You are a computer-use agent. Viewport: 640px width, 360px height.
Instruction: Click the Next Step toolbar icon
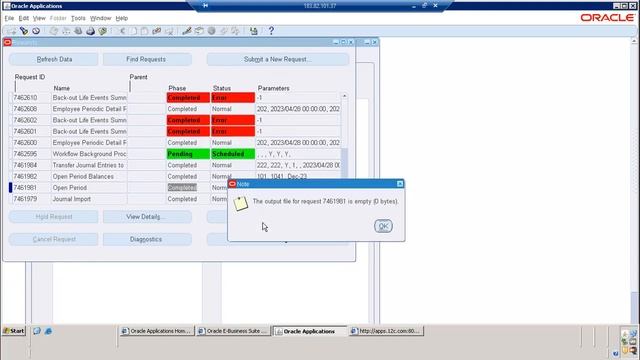point(66,31)
